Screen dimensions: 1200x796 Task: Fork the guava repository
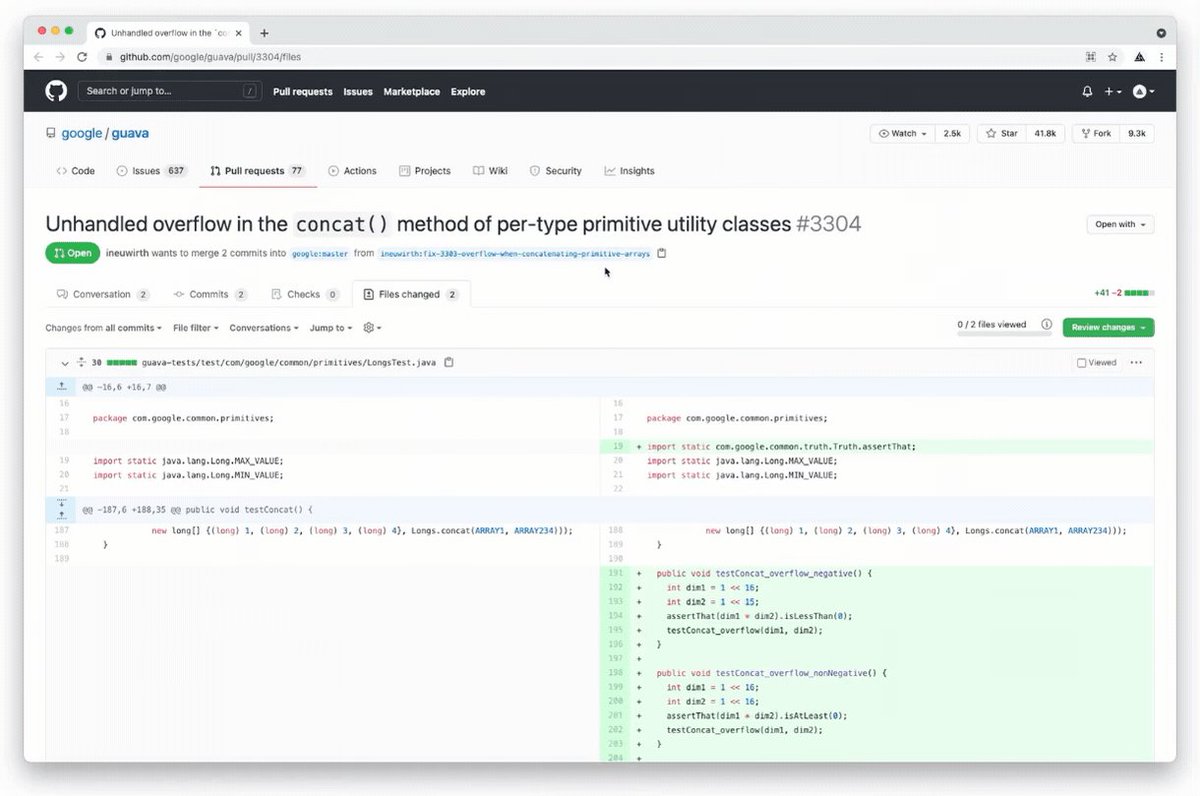1096,133
